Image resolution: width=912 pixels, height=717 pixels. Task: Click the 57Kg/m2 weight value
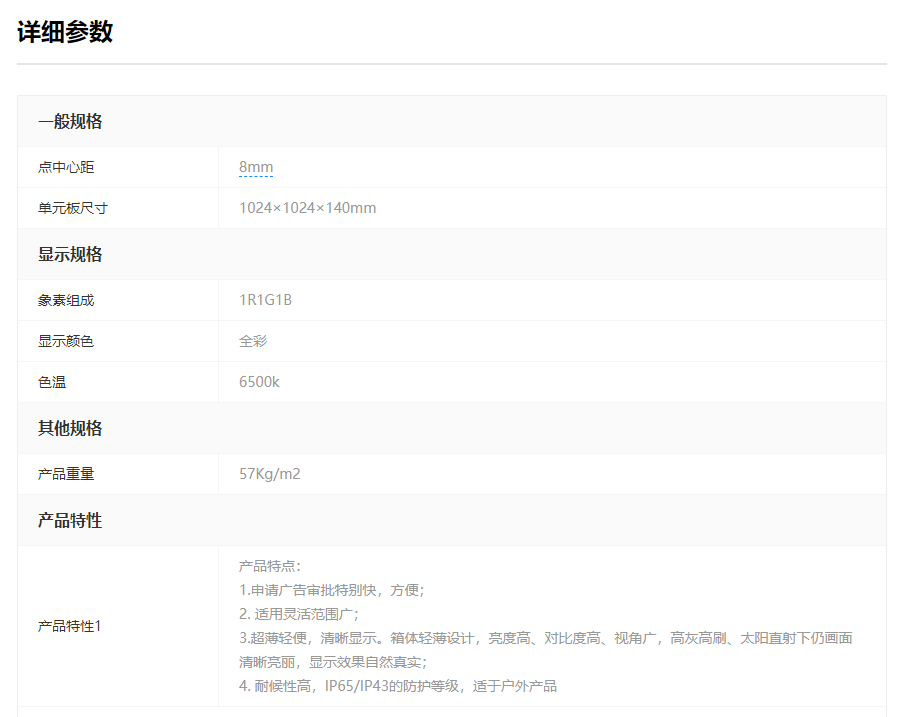[269, 474]
